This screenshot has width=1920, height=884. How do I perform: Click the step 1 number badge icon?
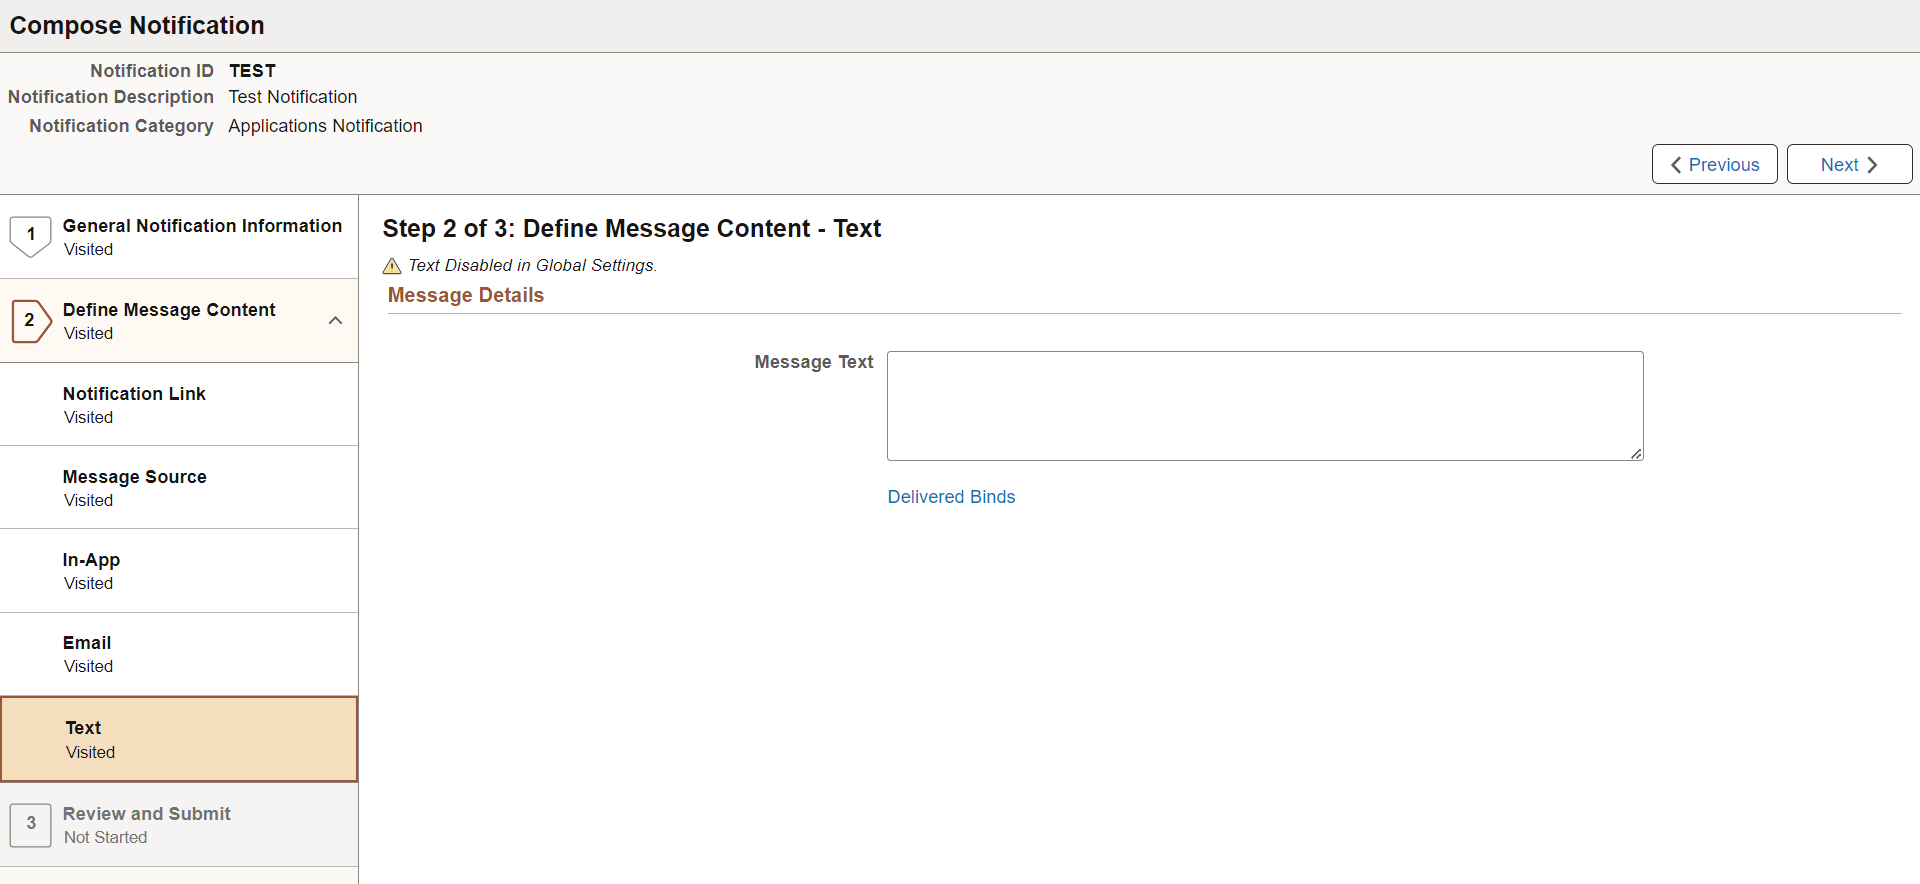31,237
